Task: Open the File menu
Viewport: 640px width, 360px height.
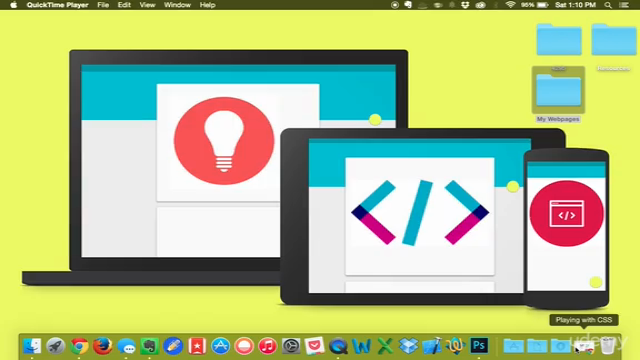Action: (x=103, y=5)
